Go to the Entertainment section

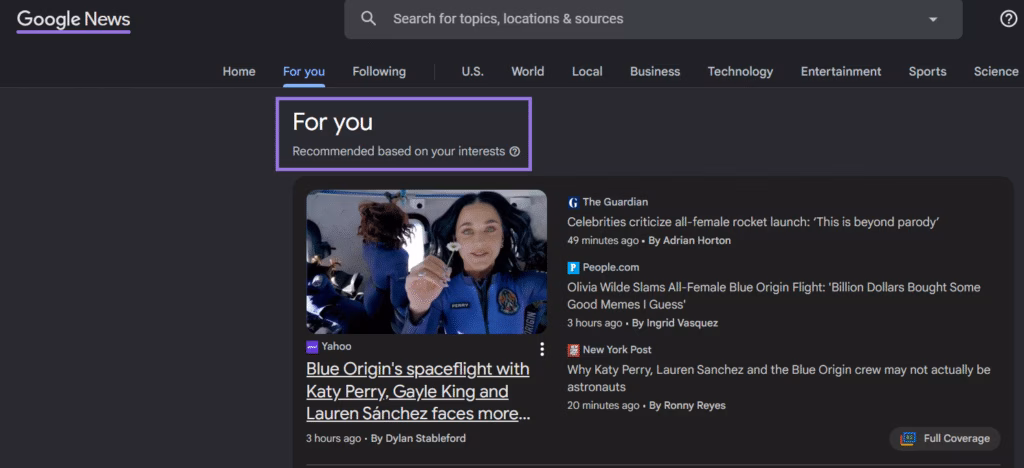click(840, 71)
